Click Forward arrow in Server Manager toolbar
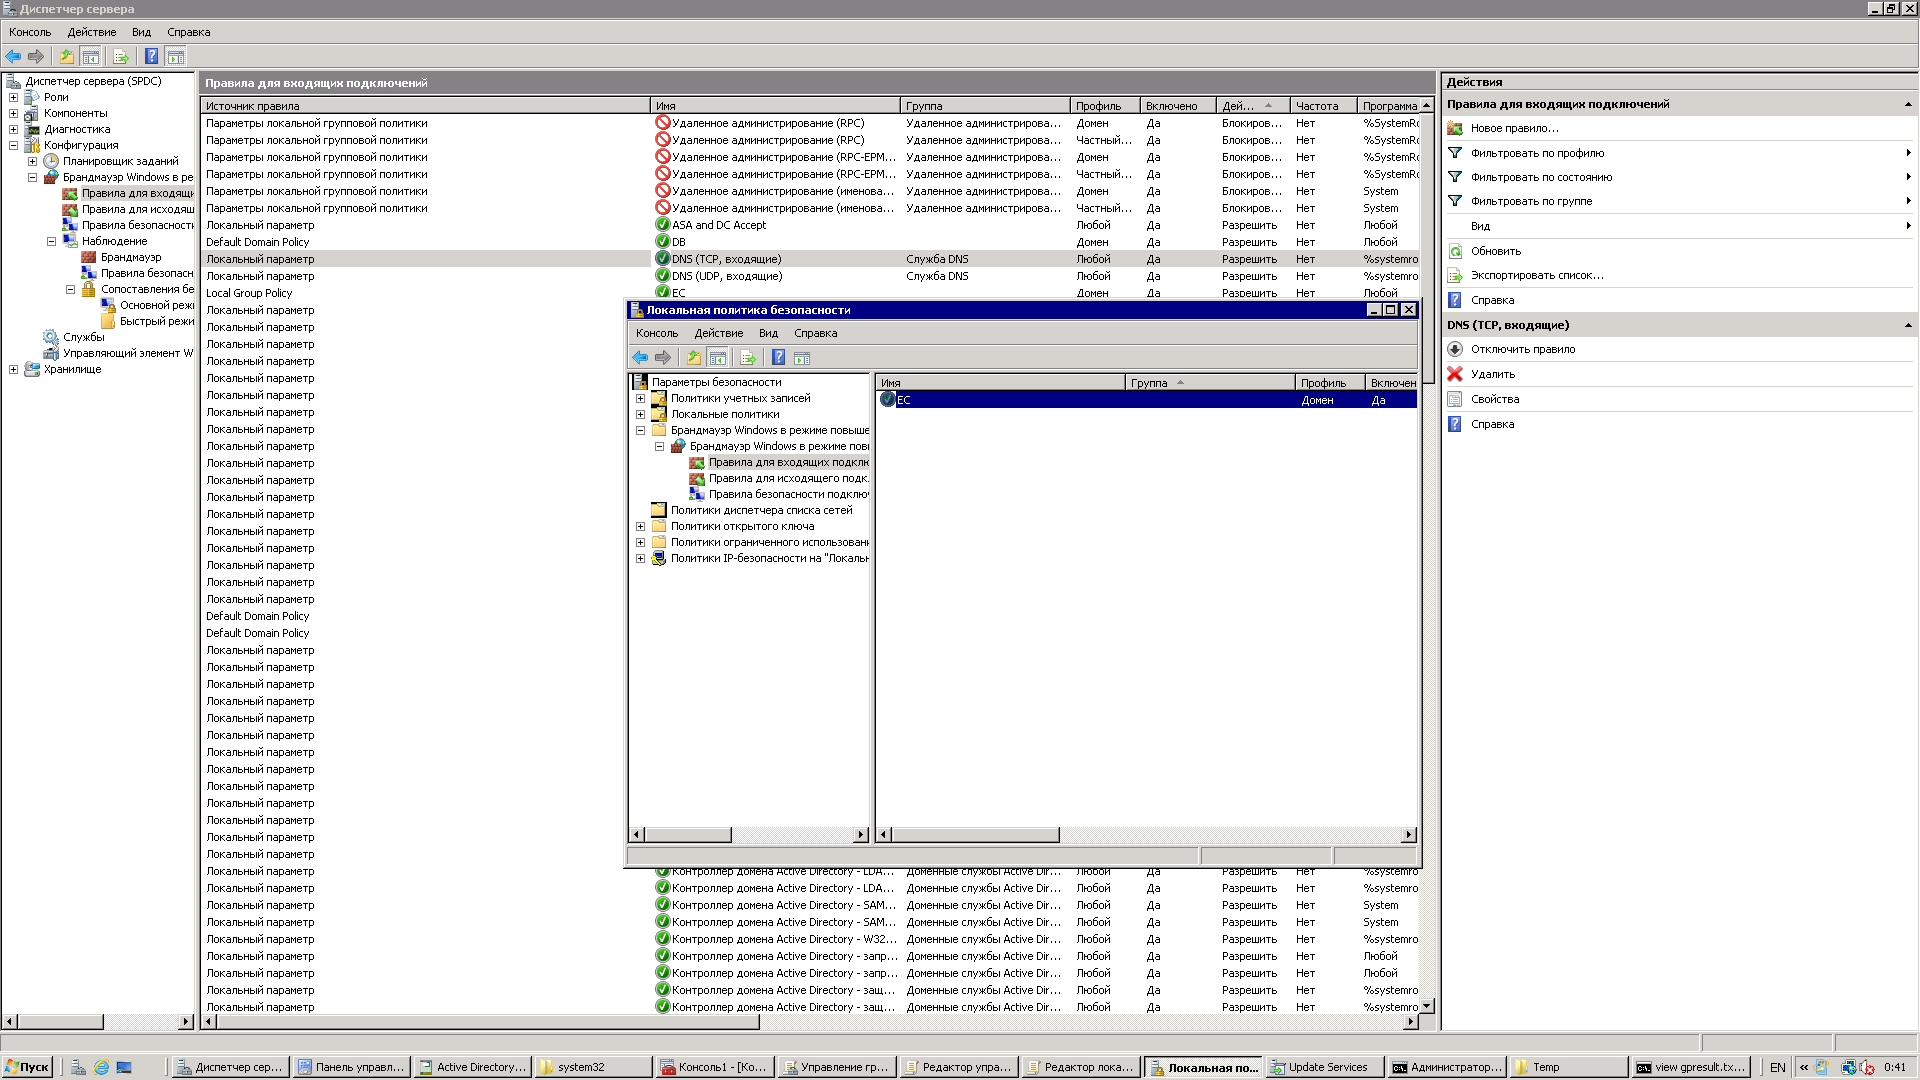The height and width of the screenshot is (1080, 1920). 36,57
